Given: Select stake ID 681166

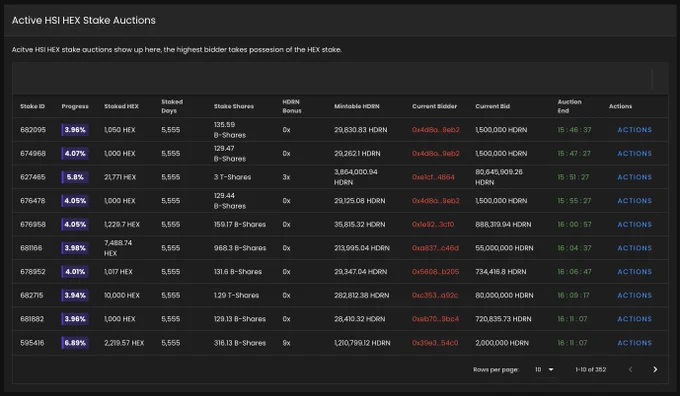Looking at the screenshot, I should click(x=31, y=248).
